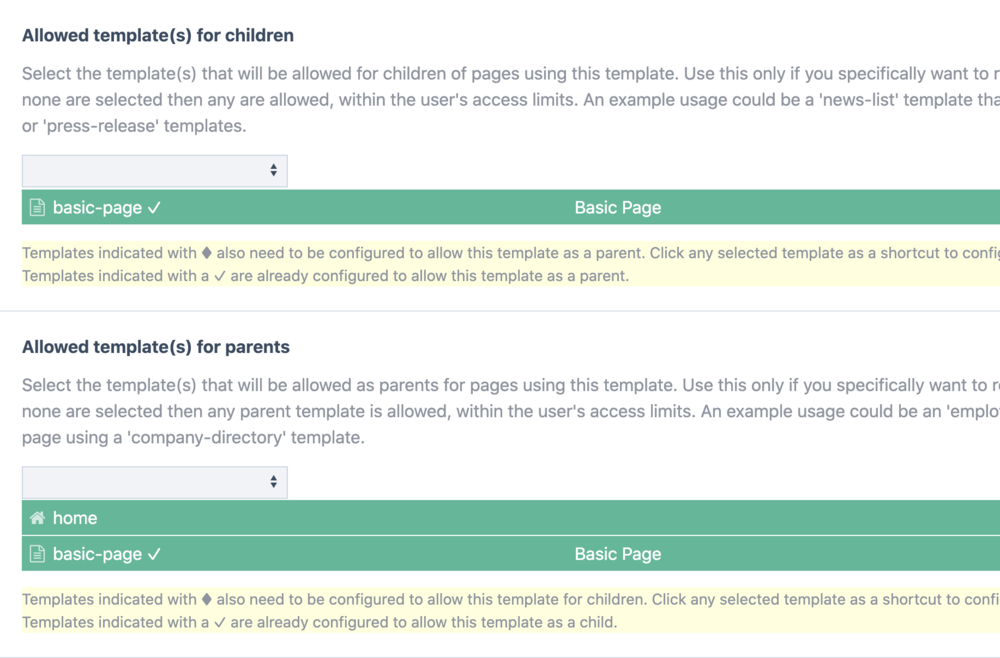The width and height of the screenshot is (1000, 658).
Task: Select the 'home' template in parents list
Action: tap(75, 518)
